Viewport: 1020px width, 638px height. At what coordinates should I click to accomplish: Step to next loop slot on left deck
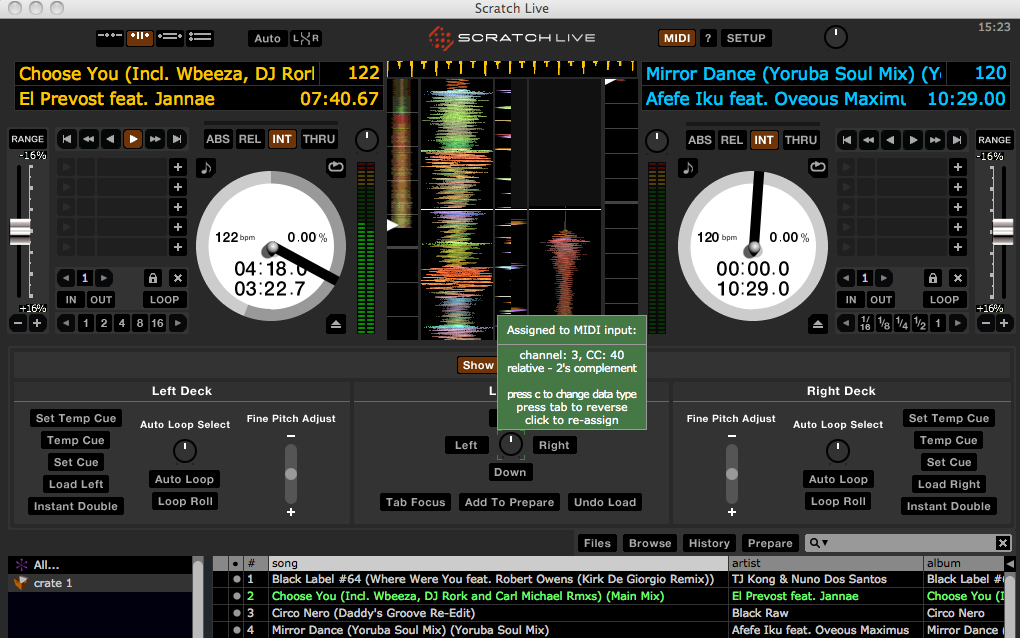[x=103, y=278]
